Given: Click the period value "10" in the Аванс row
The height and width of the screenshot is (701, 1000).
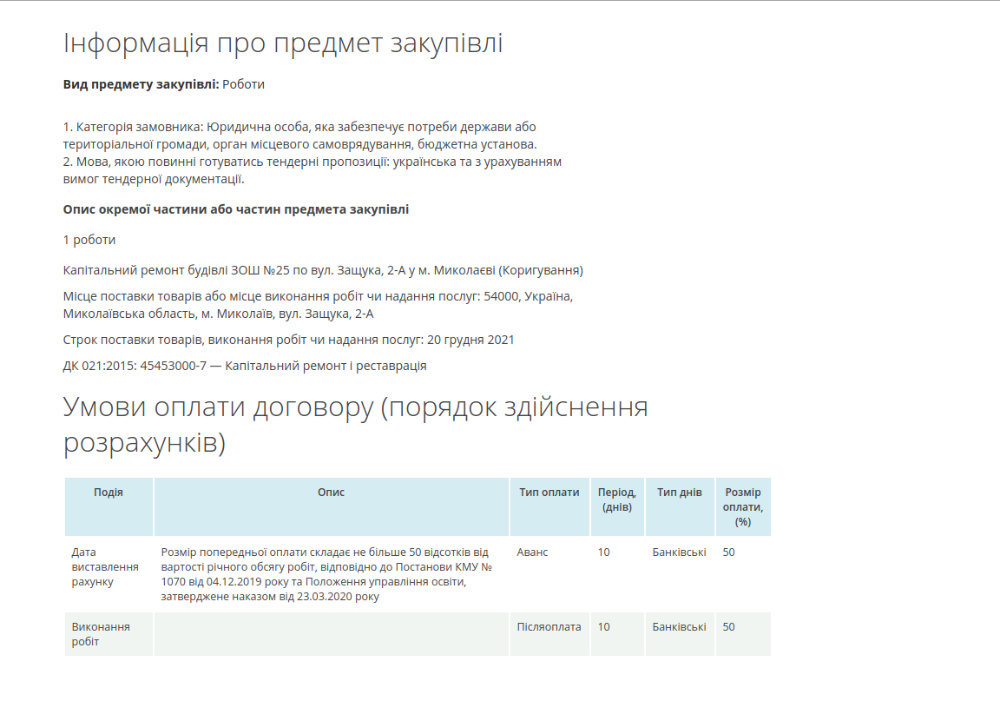Looking at the screenshot, I should coord(603,552).
